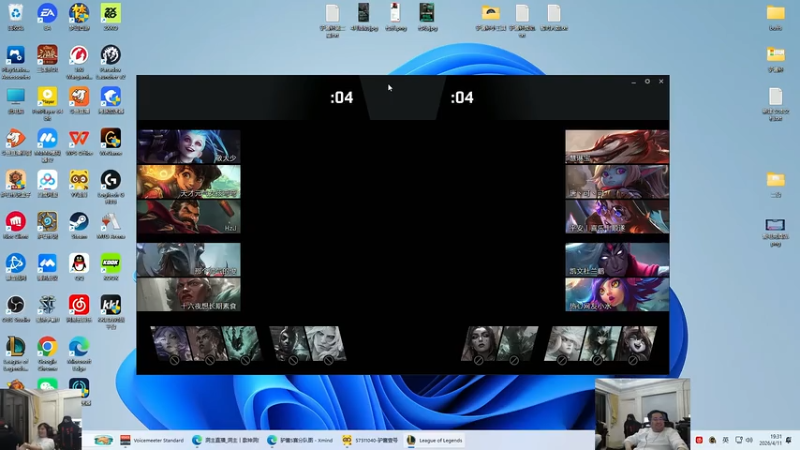Open the volume icon in system tray

(749, 440)
